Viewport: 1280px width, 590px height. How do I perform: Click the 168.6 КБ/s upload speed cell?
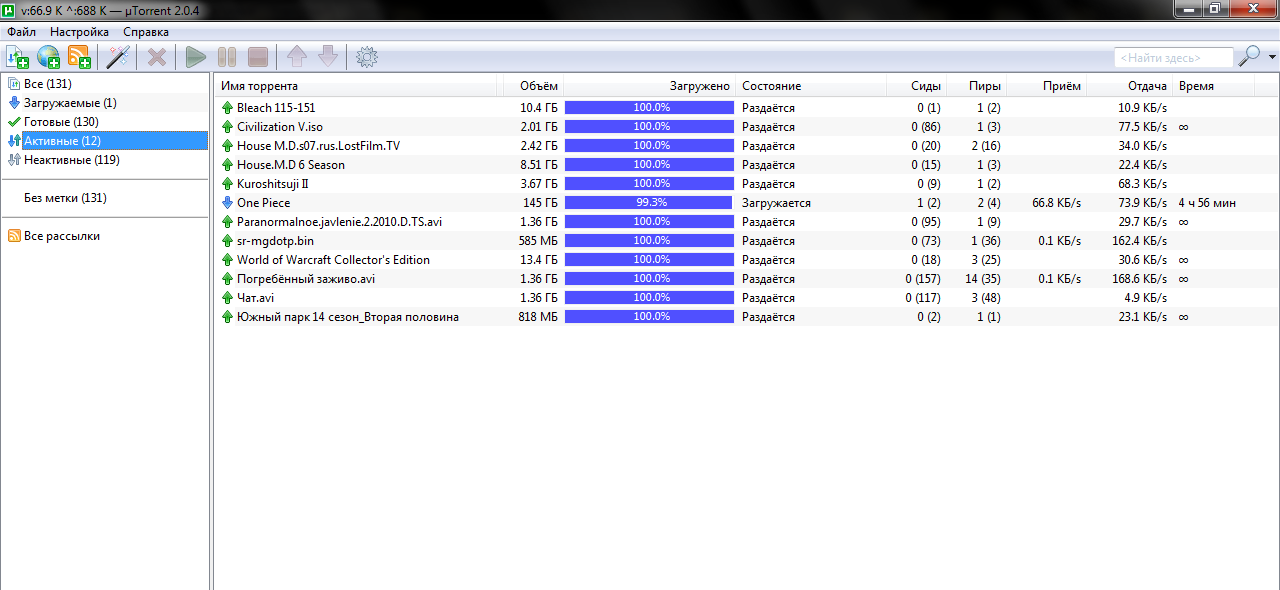coord(1139,278)
